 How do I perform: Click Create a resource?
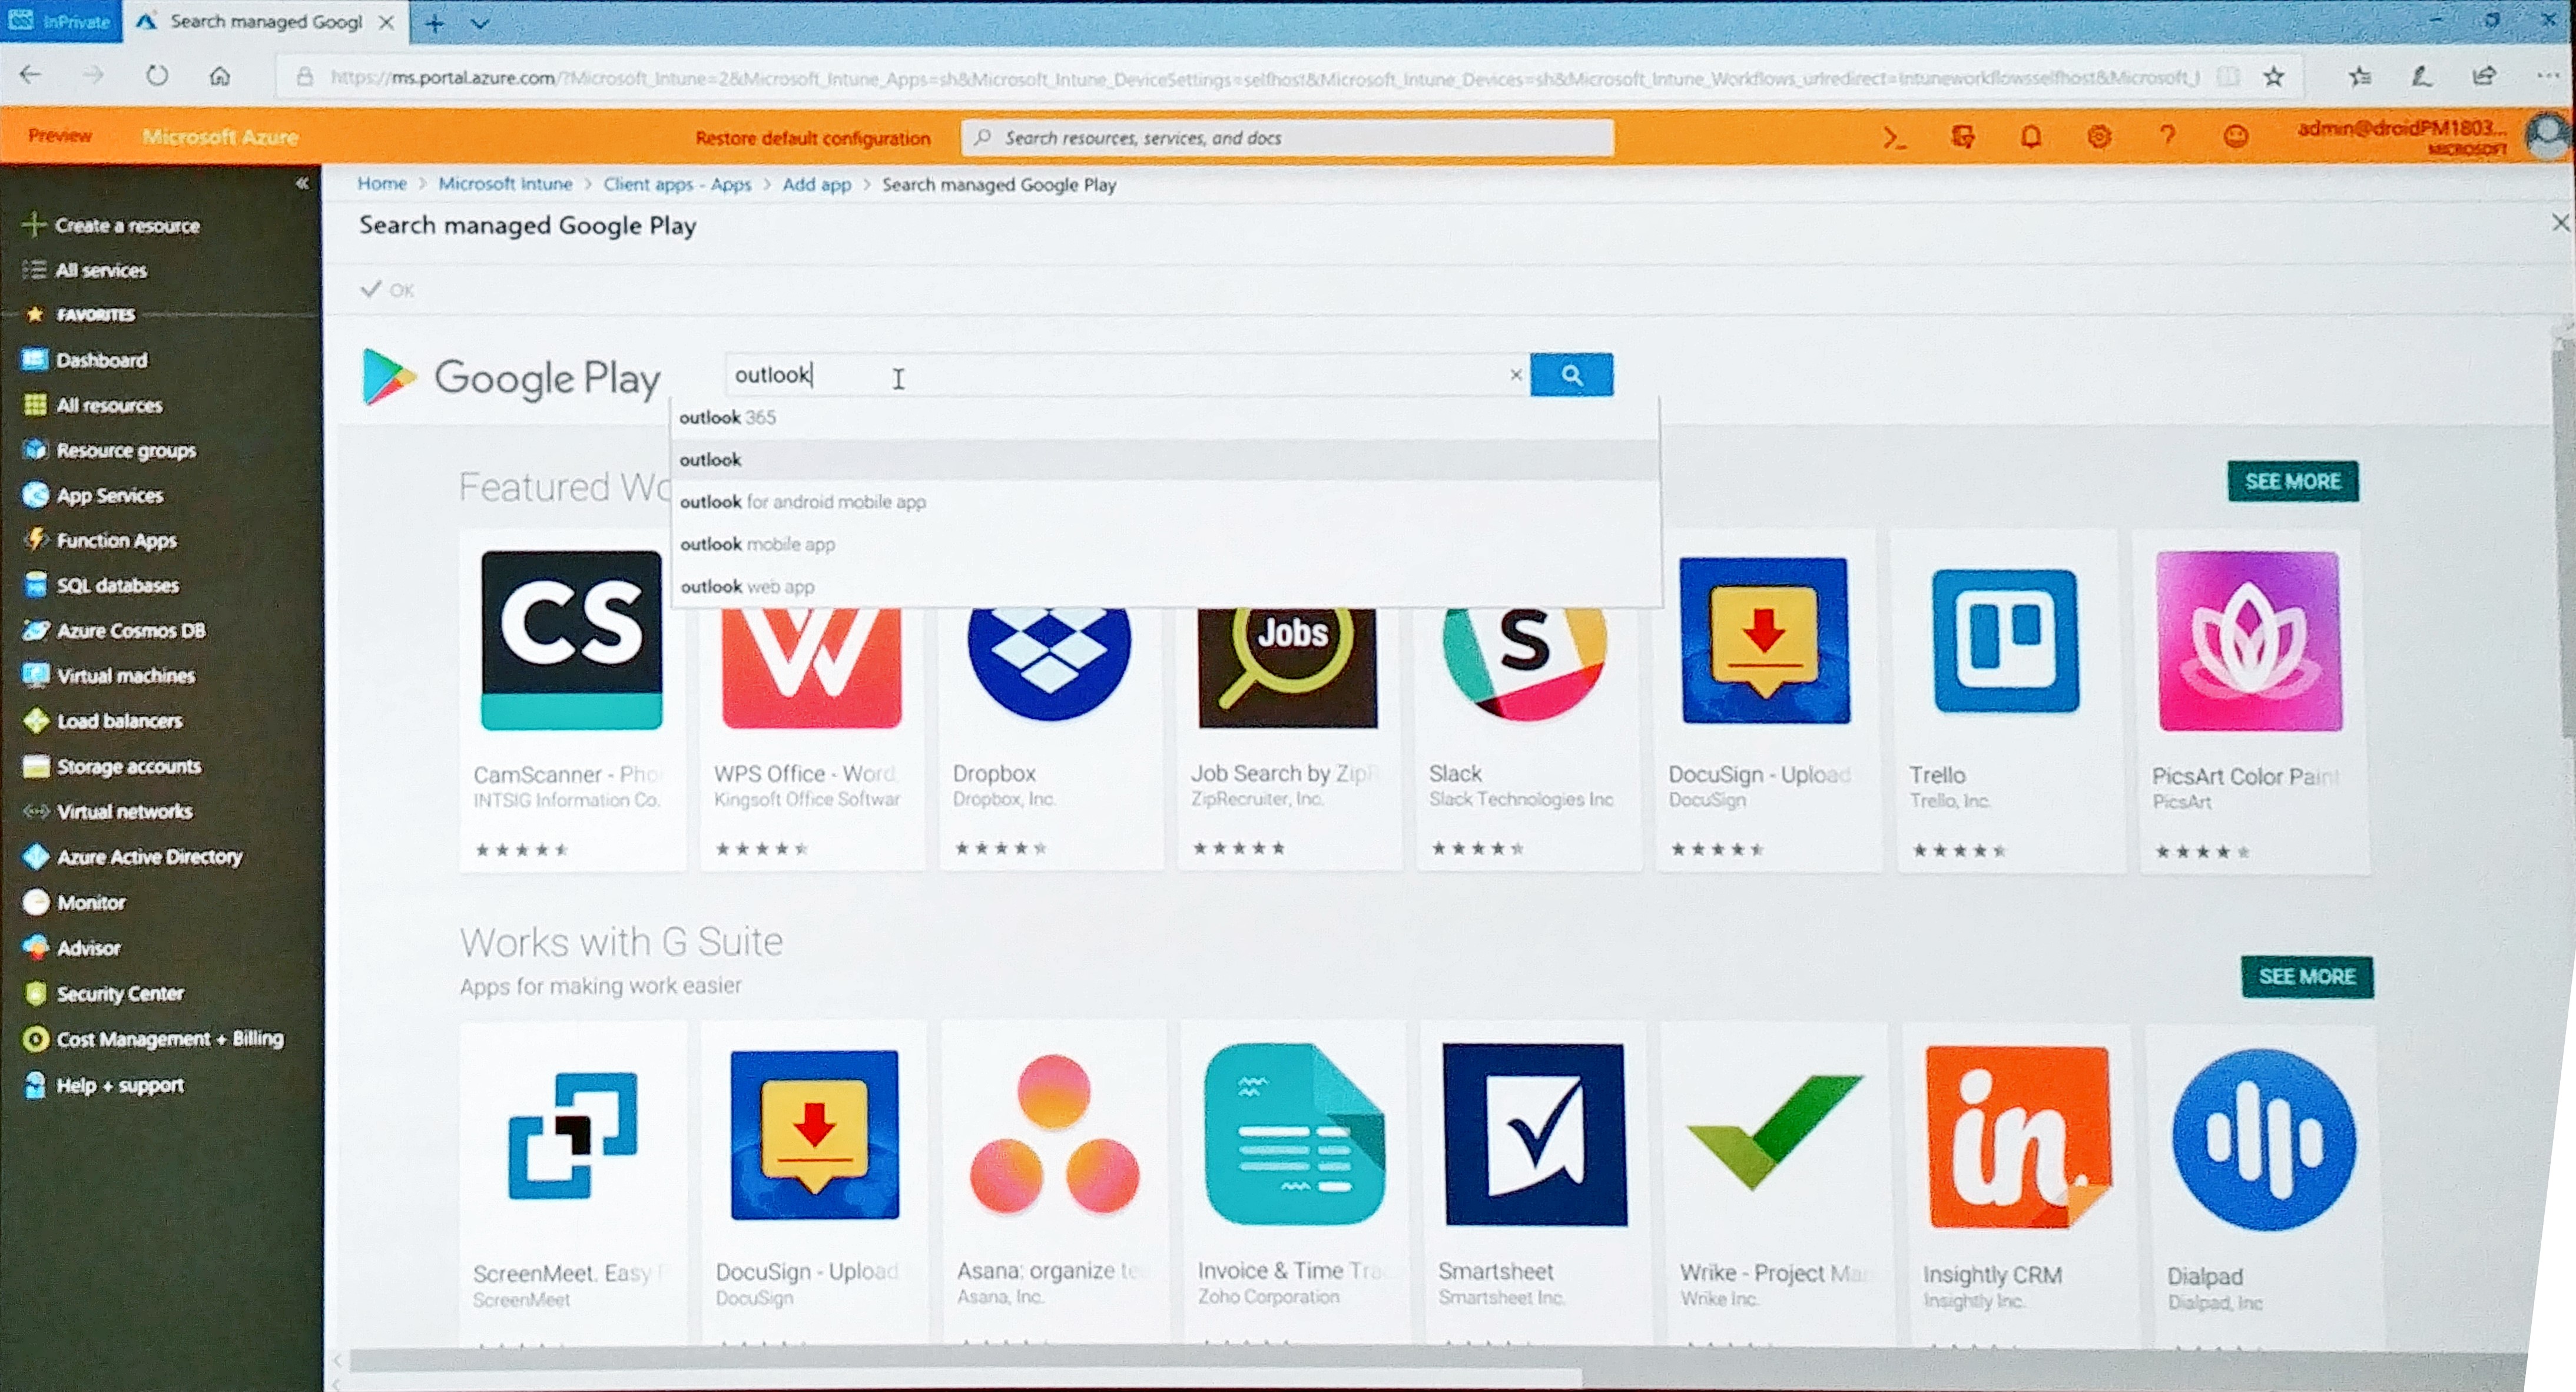pos(112,225)
